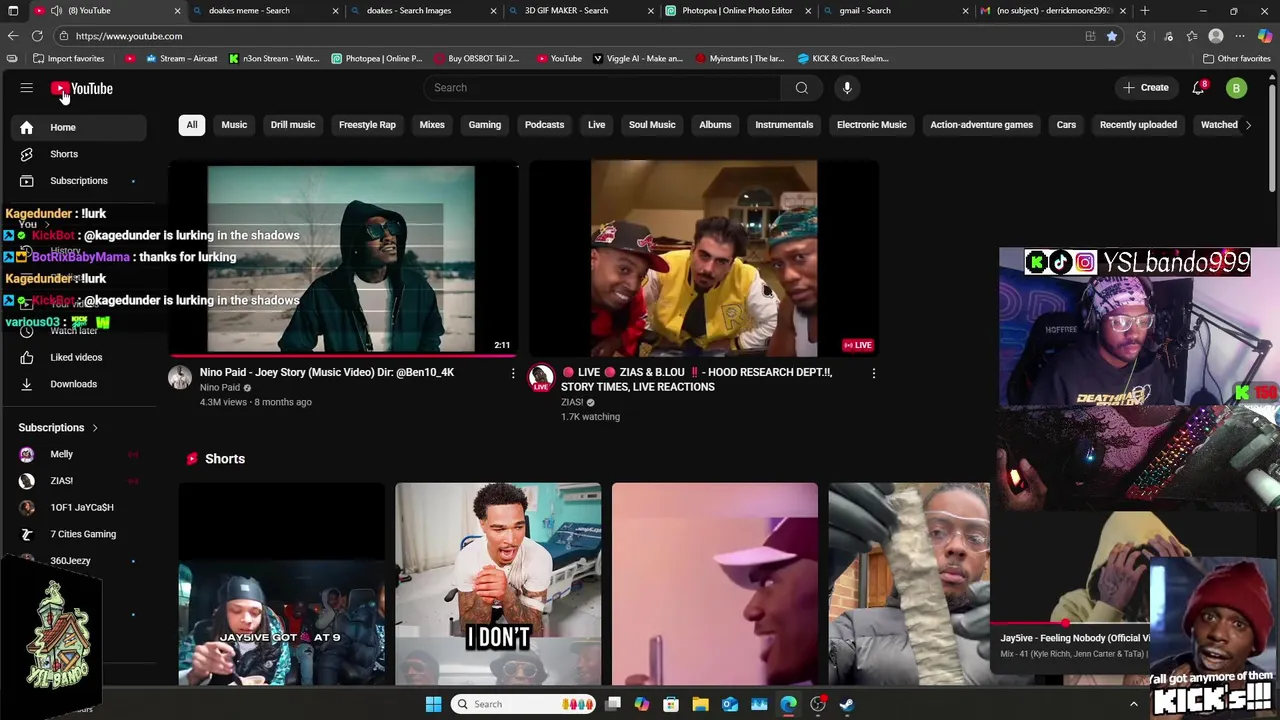The image size is (1280, 720).
Task: Open the YouTube notifications bell
Action: [x=1198, y=88]
